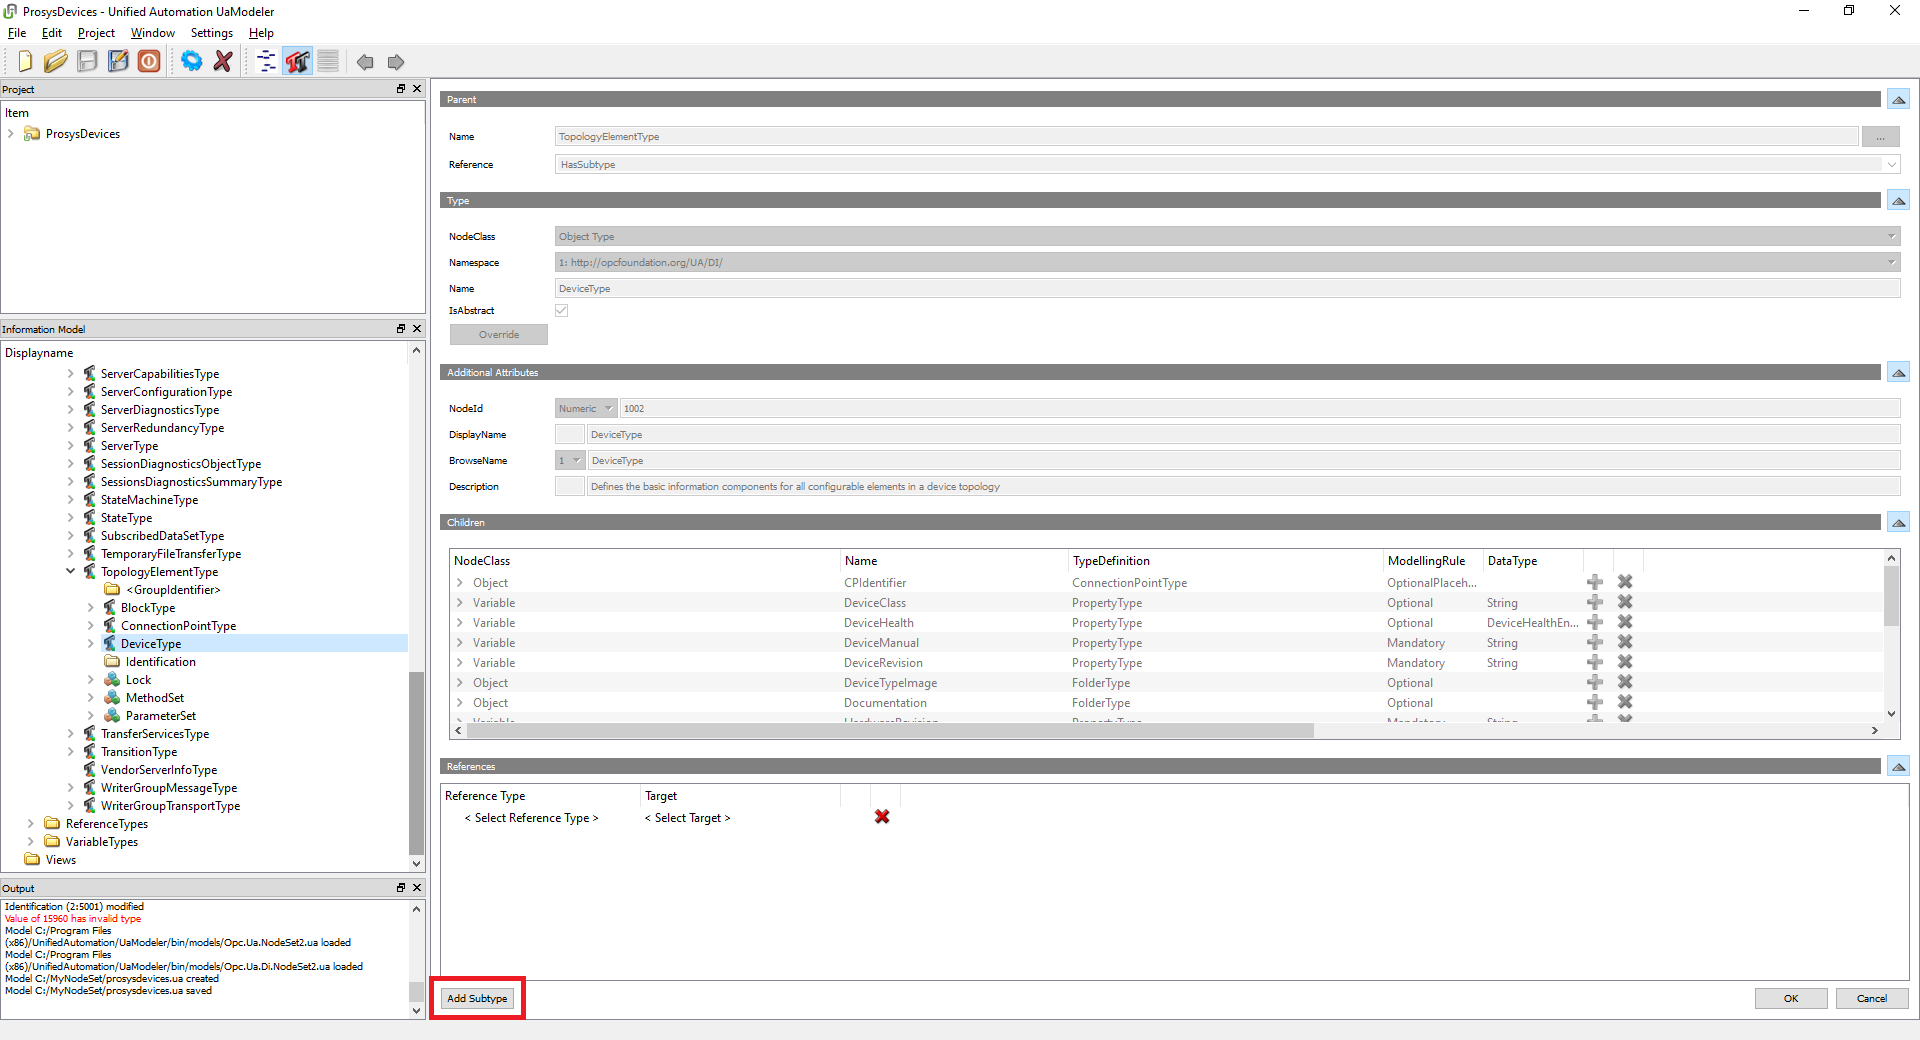Click the blue gear toolbar icon
This screenshot has height=1040, width=1920.
191,62
